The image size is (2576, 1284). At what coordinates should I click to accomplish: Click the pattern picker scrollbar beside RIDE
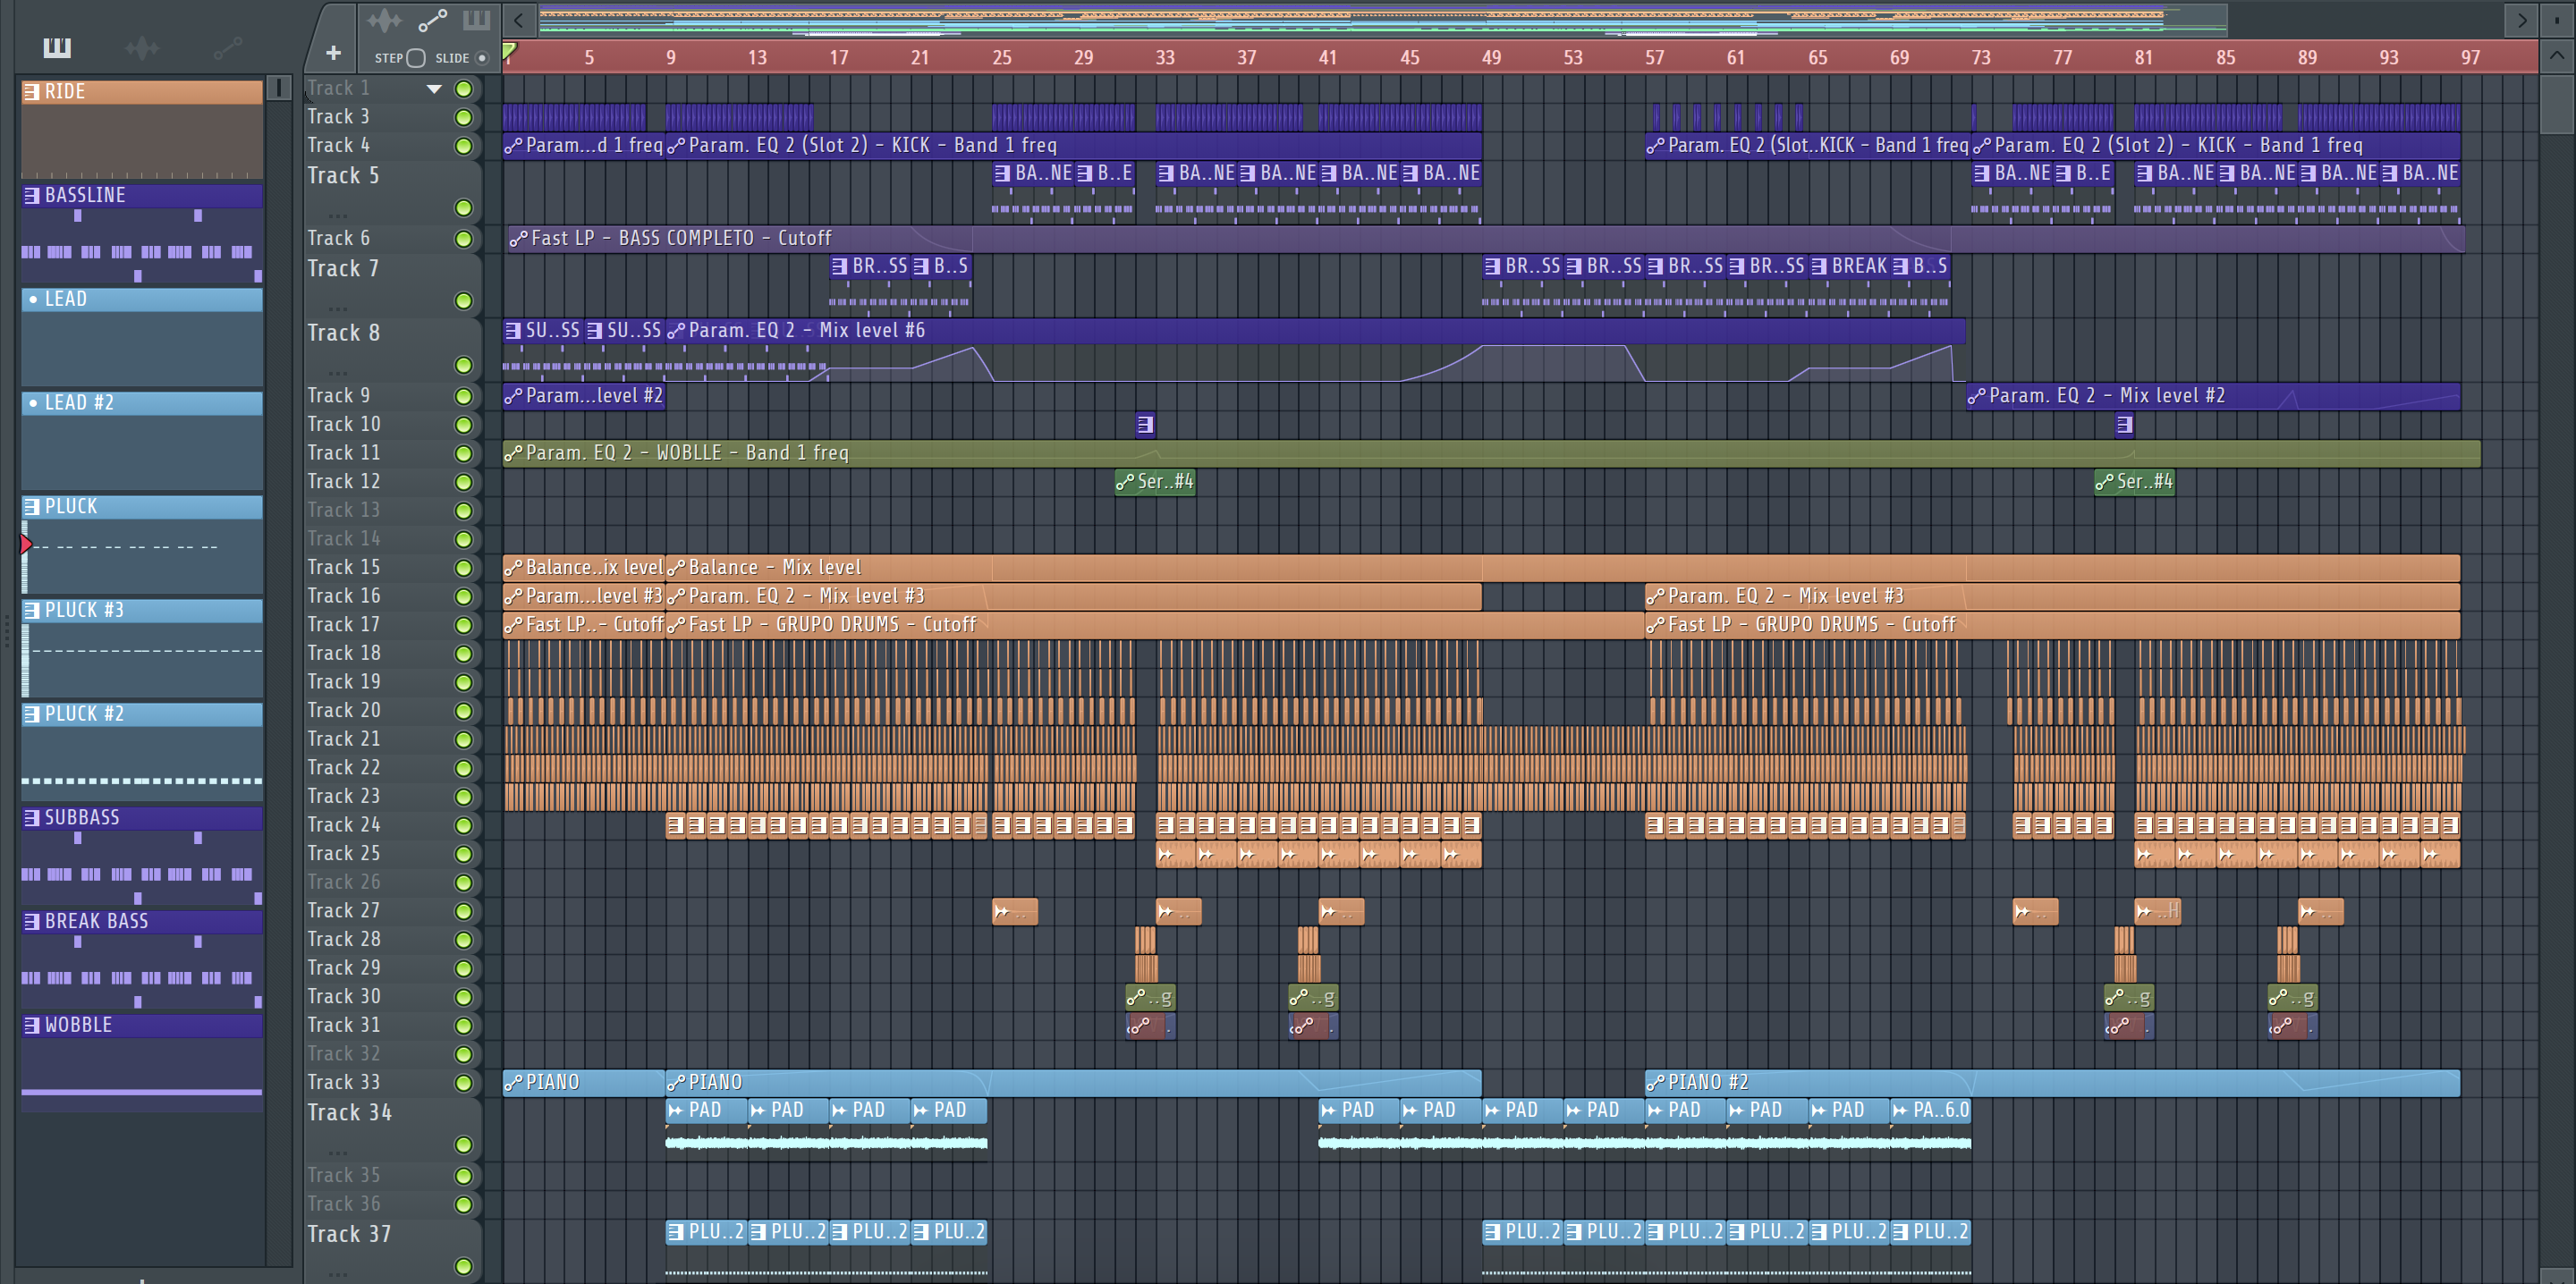[x=279, y=88]
